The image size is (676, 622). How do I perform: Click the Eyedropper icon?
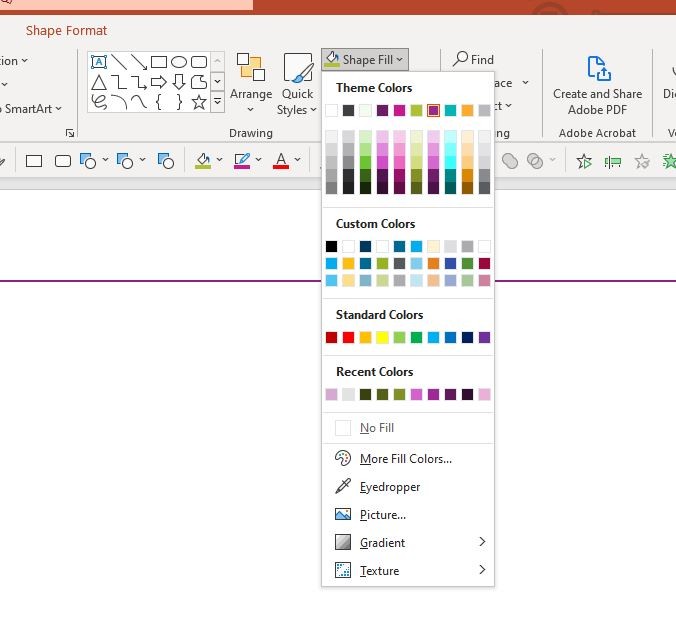coord(343,486)
